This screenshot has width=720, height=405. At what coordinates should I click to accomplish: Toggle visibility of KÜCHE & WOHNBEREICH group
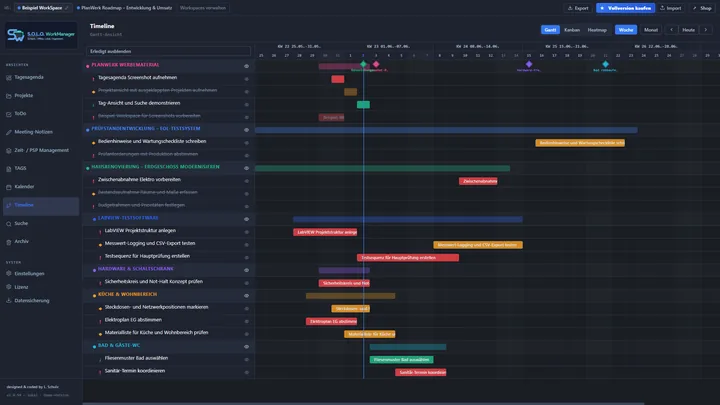click(247, 296)
